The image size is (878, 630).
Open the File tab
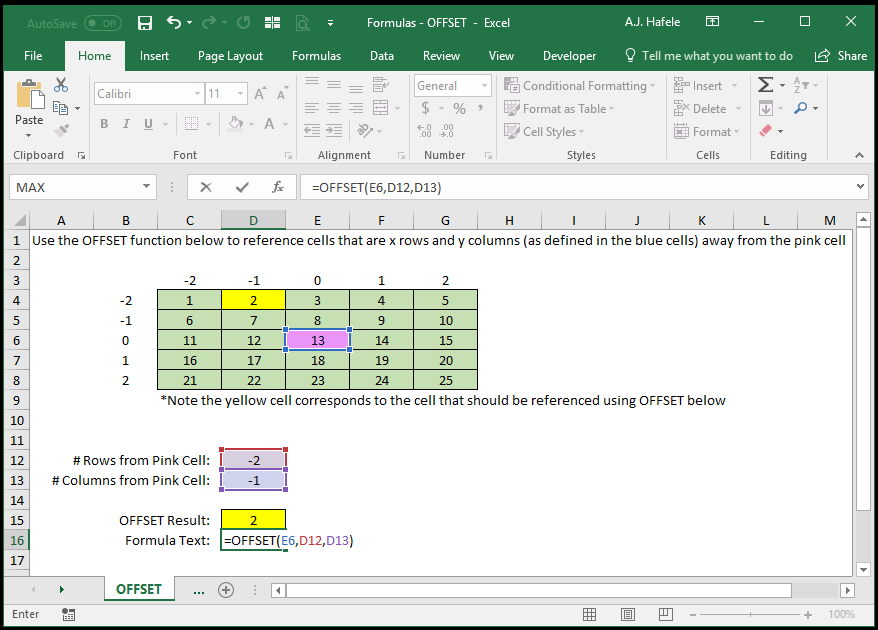(x=33, y=55)
